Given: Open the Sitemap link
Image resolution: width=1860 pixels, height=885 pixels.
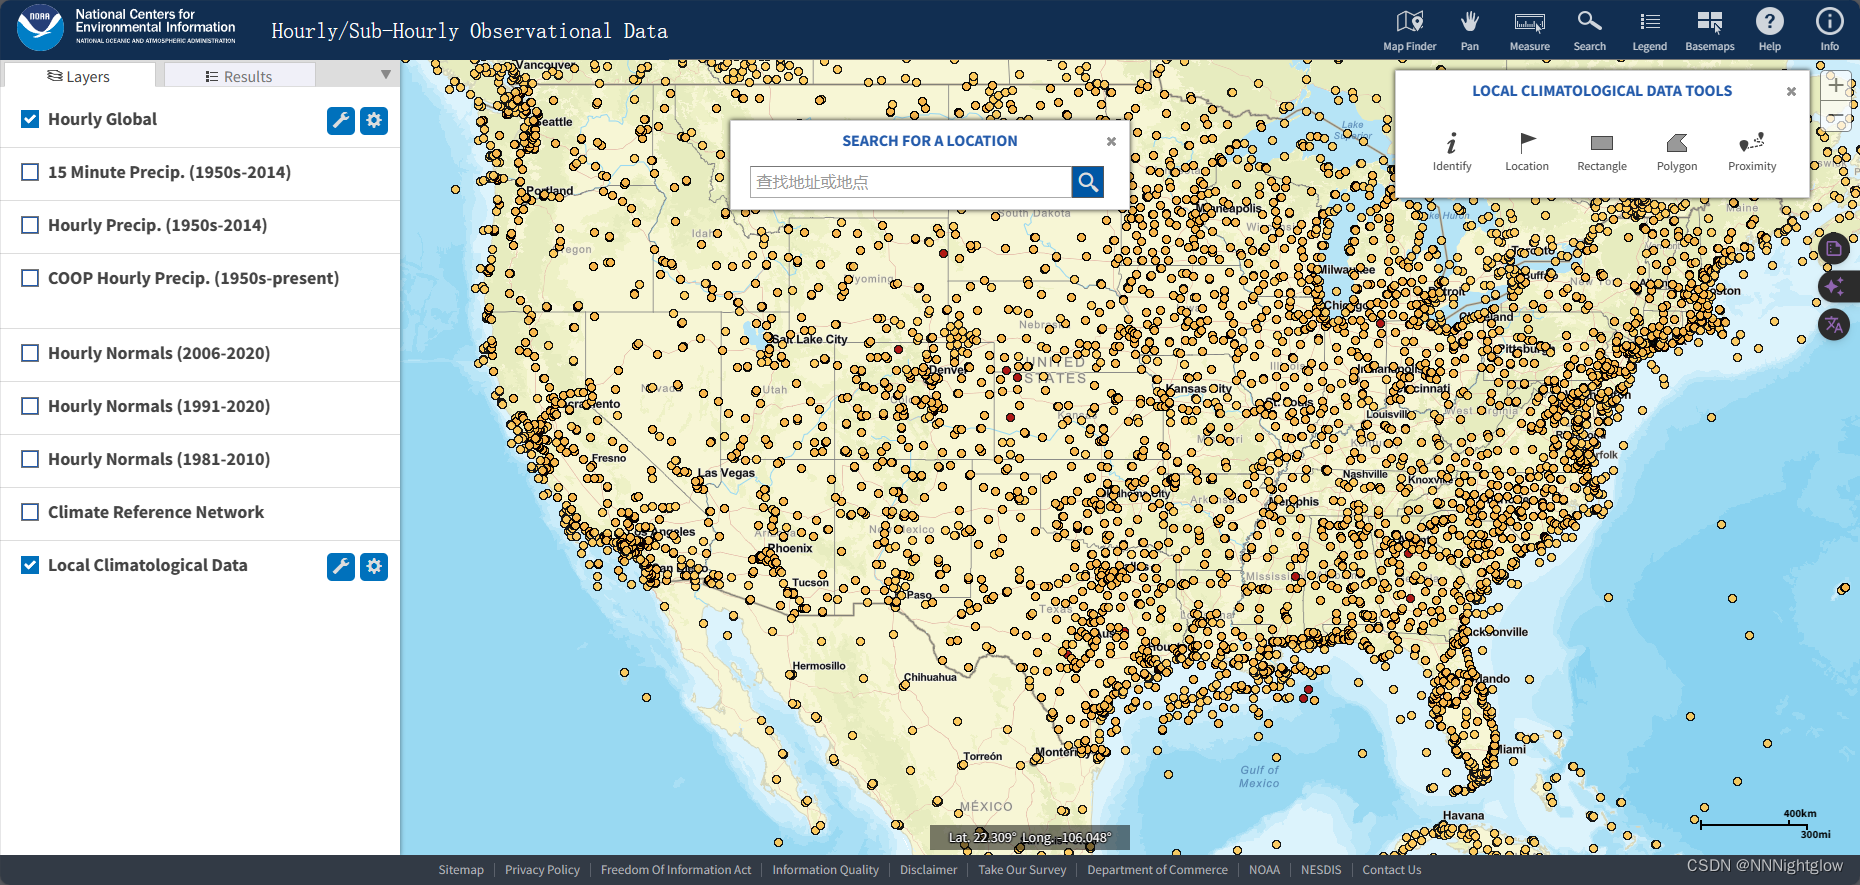Looking at the screenshot, I should coord(461,870).
